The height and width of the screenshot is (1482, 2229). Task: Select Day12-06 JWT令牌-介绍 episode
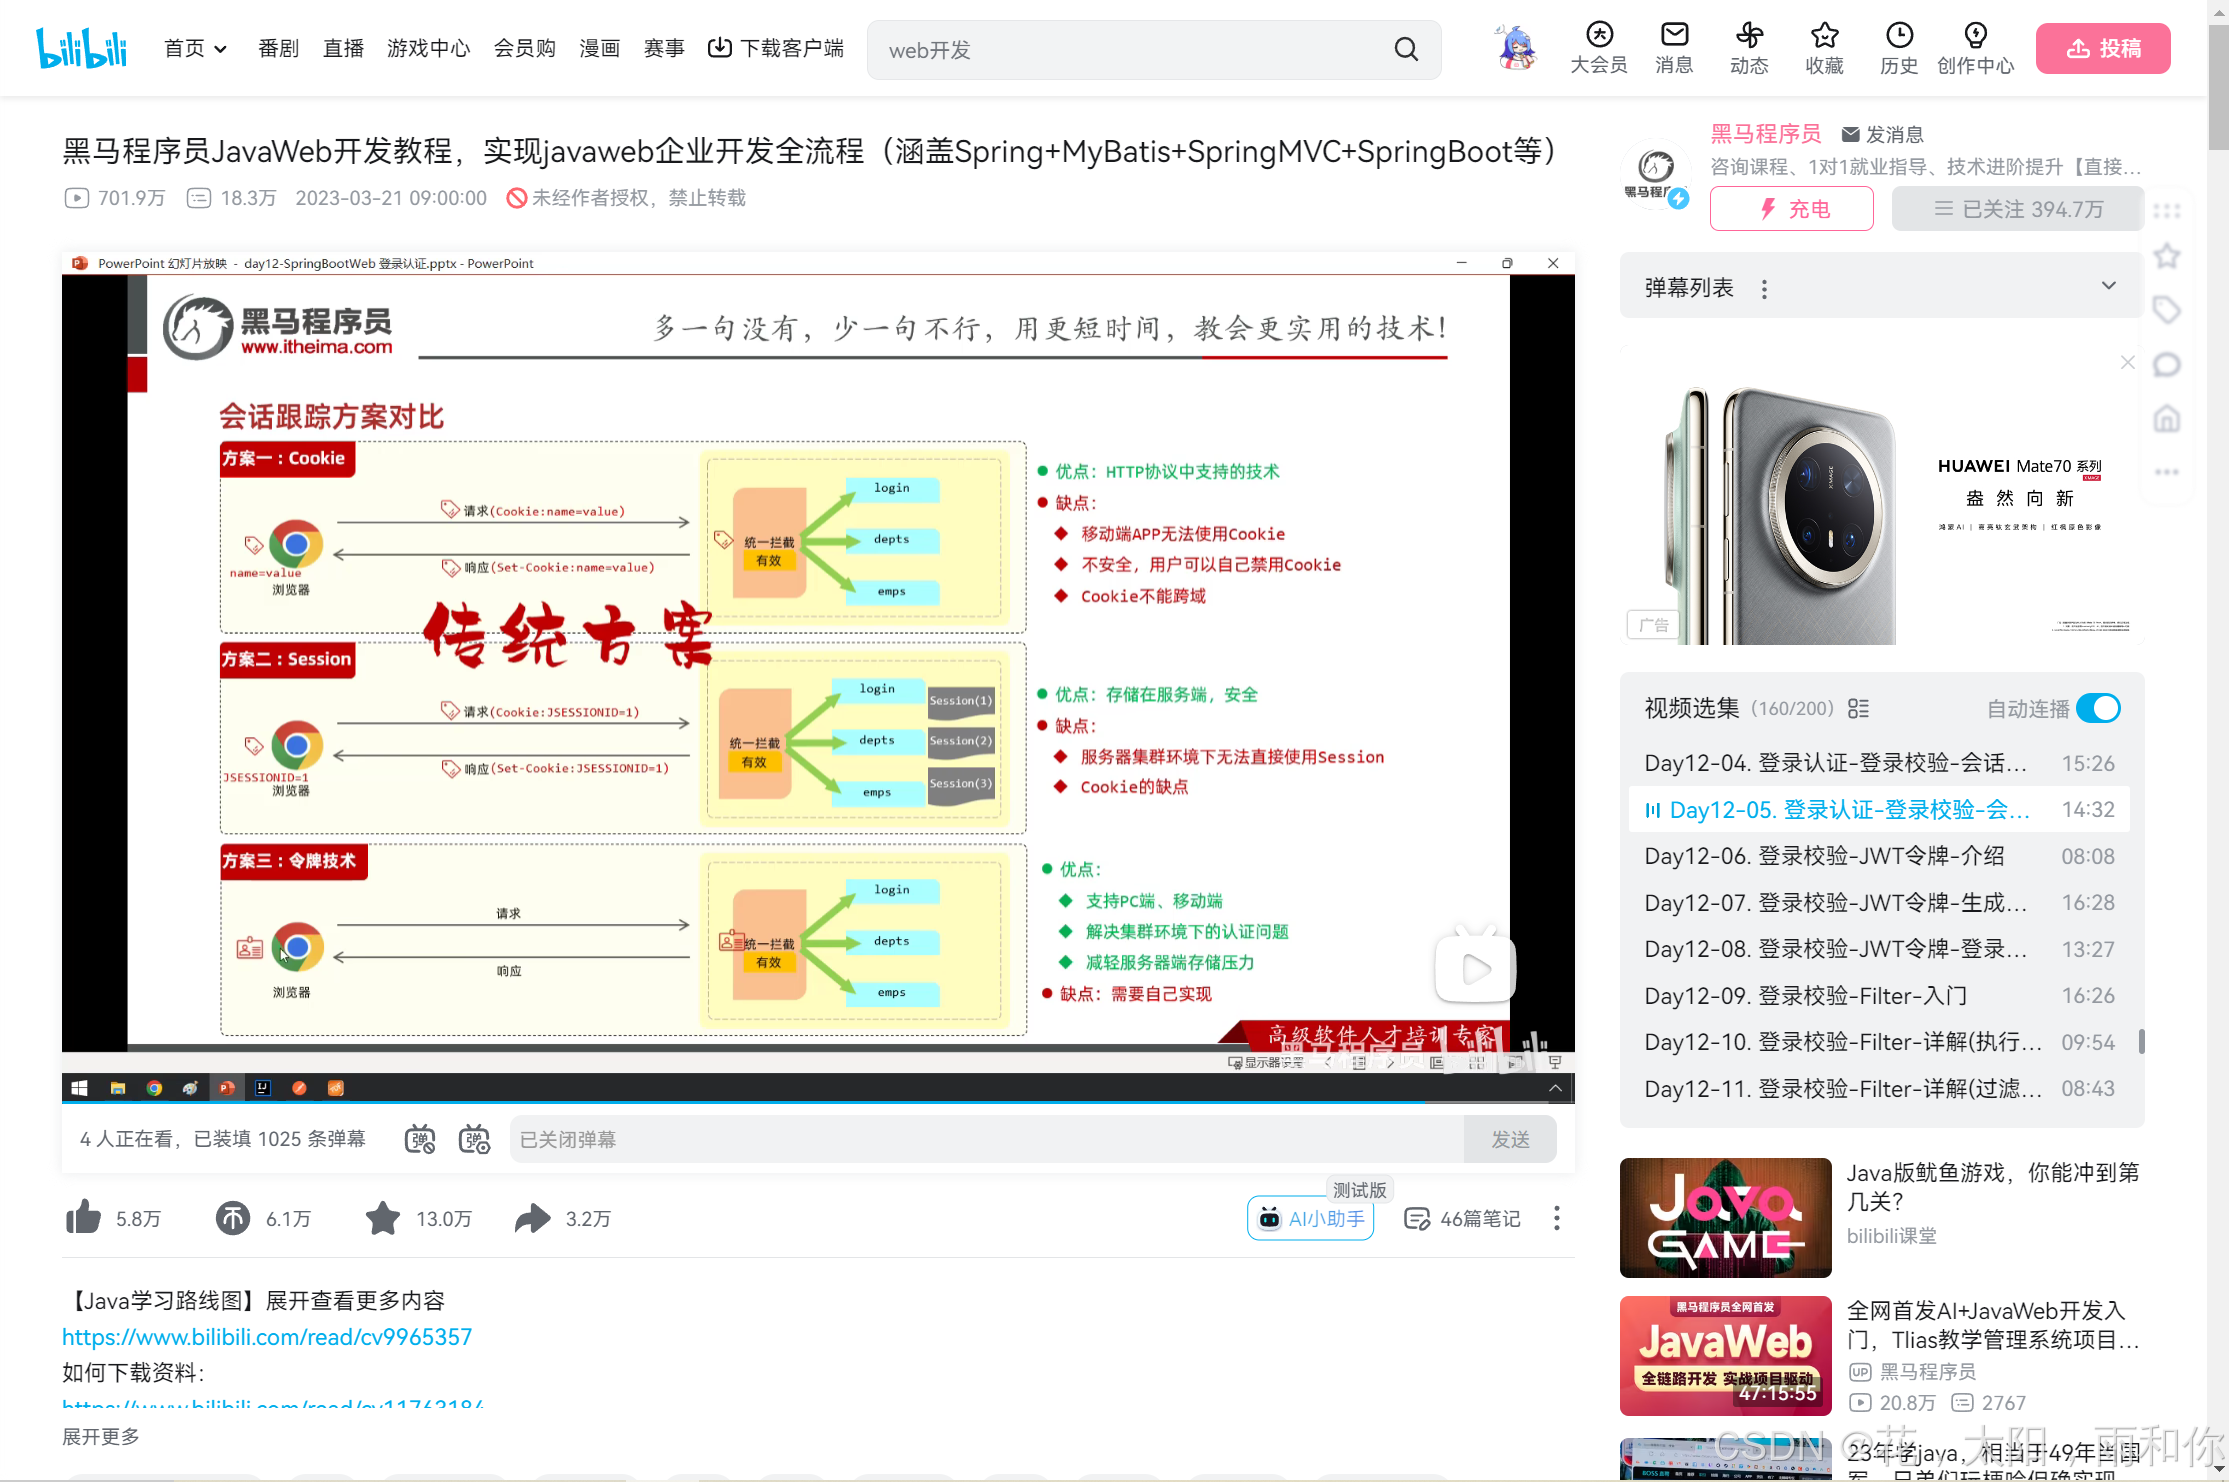[x=1824, y=856]
